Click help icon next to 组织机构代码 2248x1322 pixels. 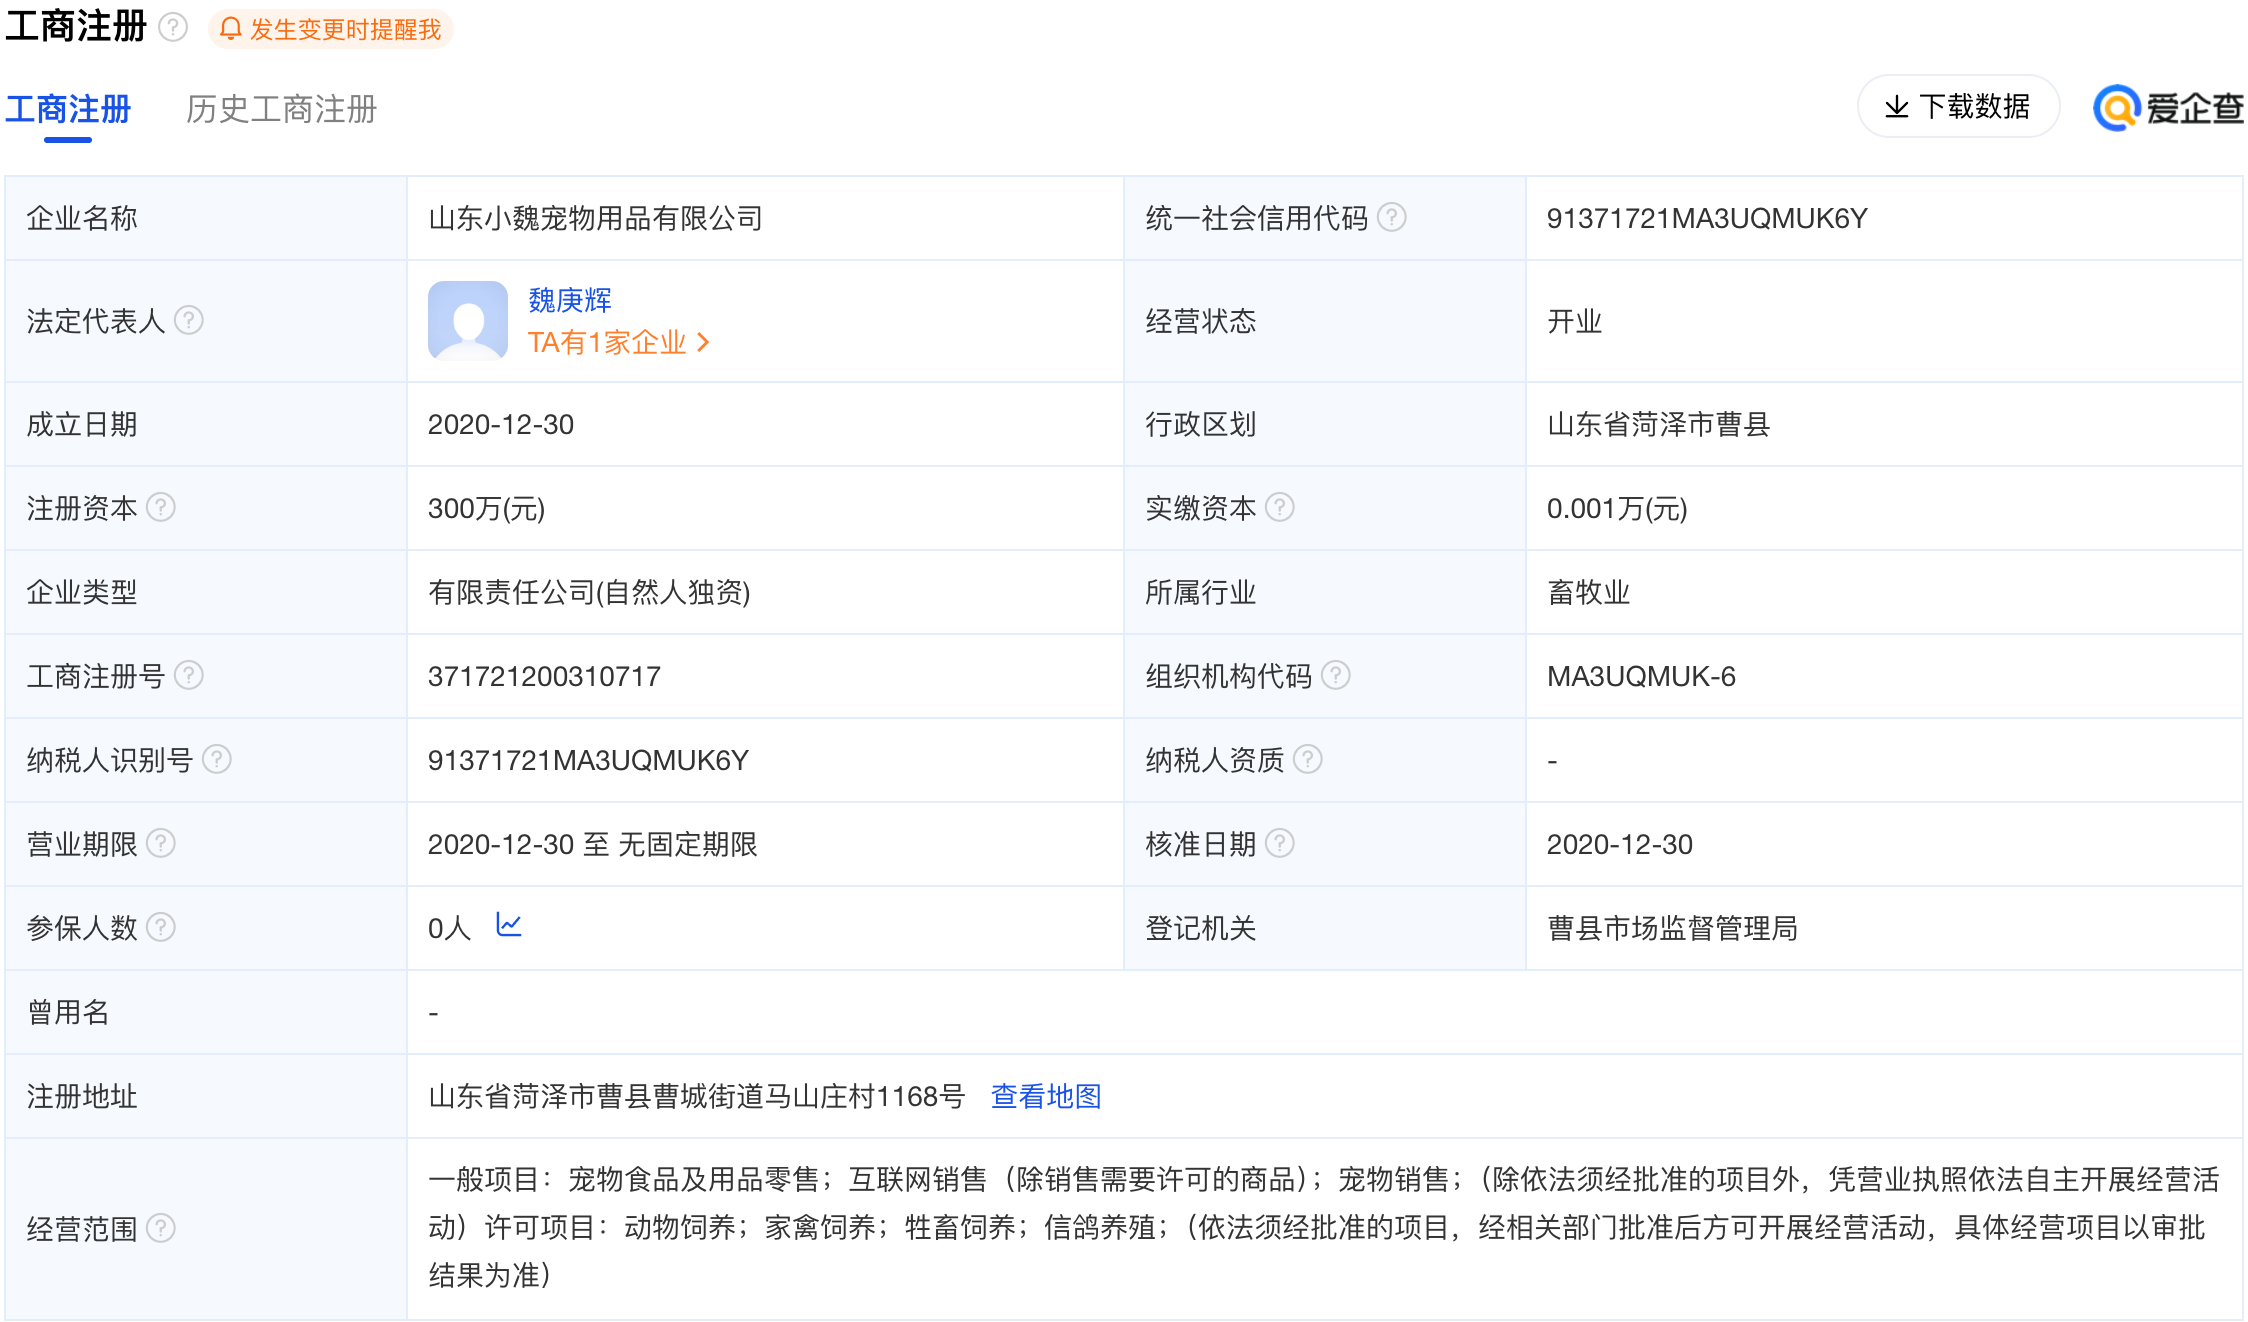pyautogui.click(x=1335, y=675)
